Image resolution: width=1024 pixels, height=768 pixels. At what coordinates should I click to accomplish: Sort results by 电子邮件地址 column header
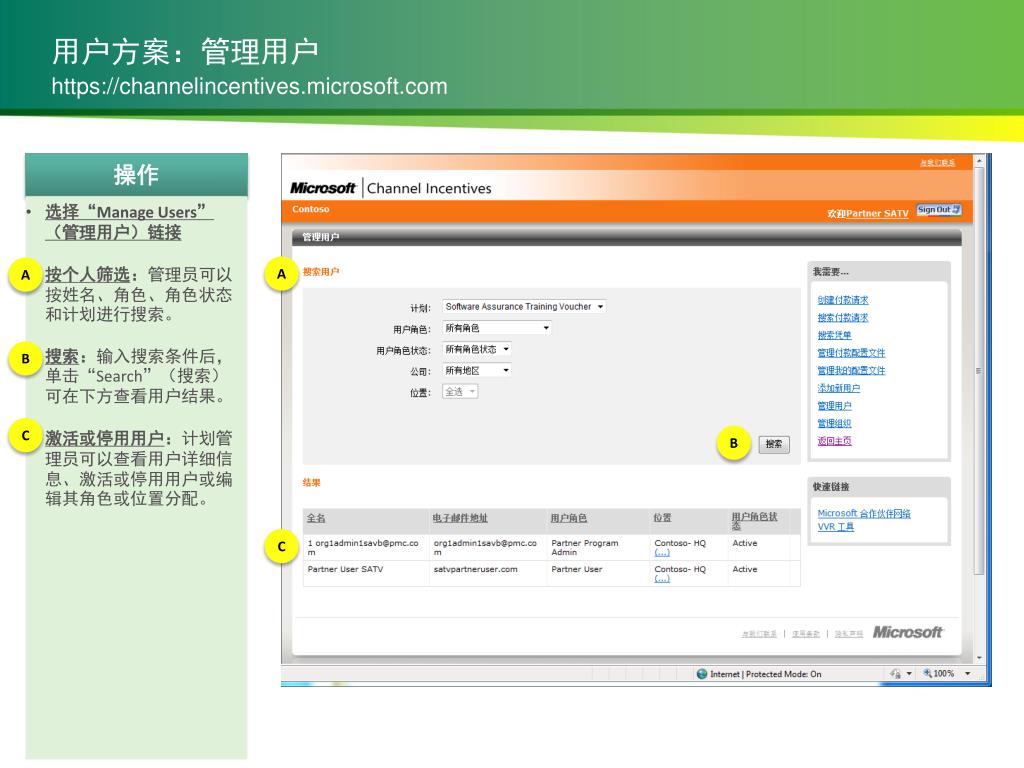(460, 518)
